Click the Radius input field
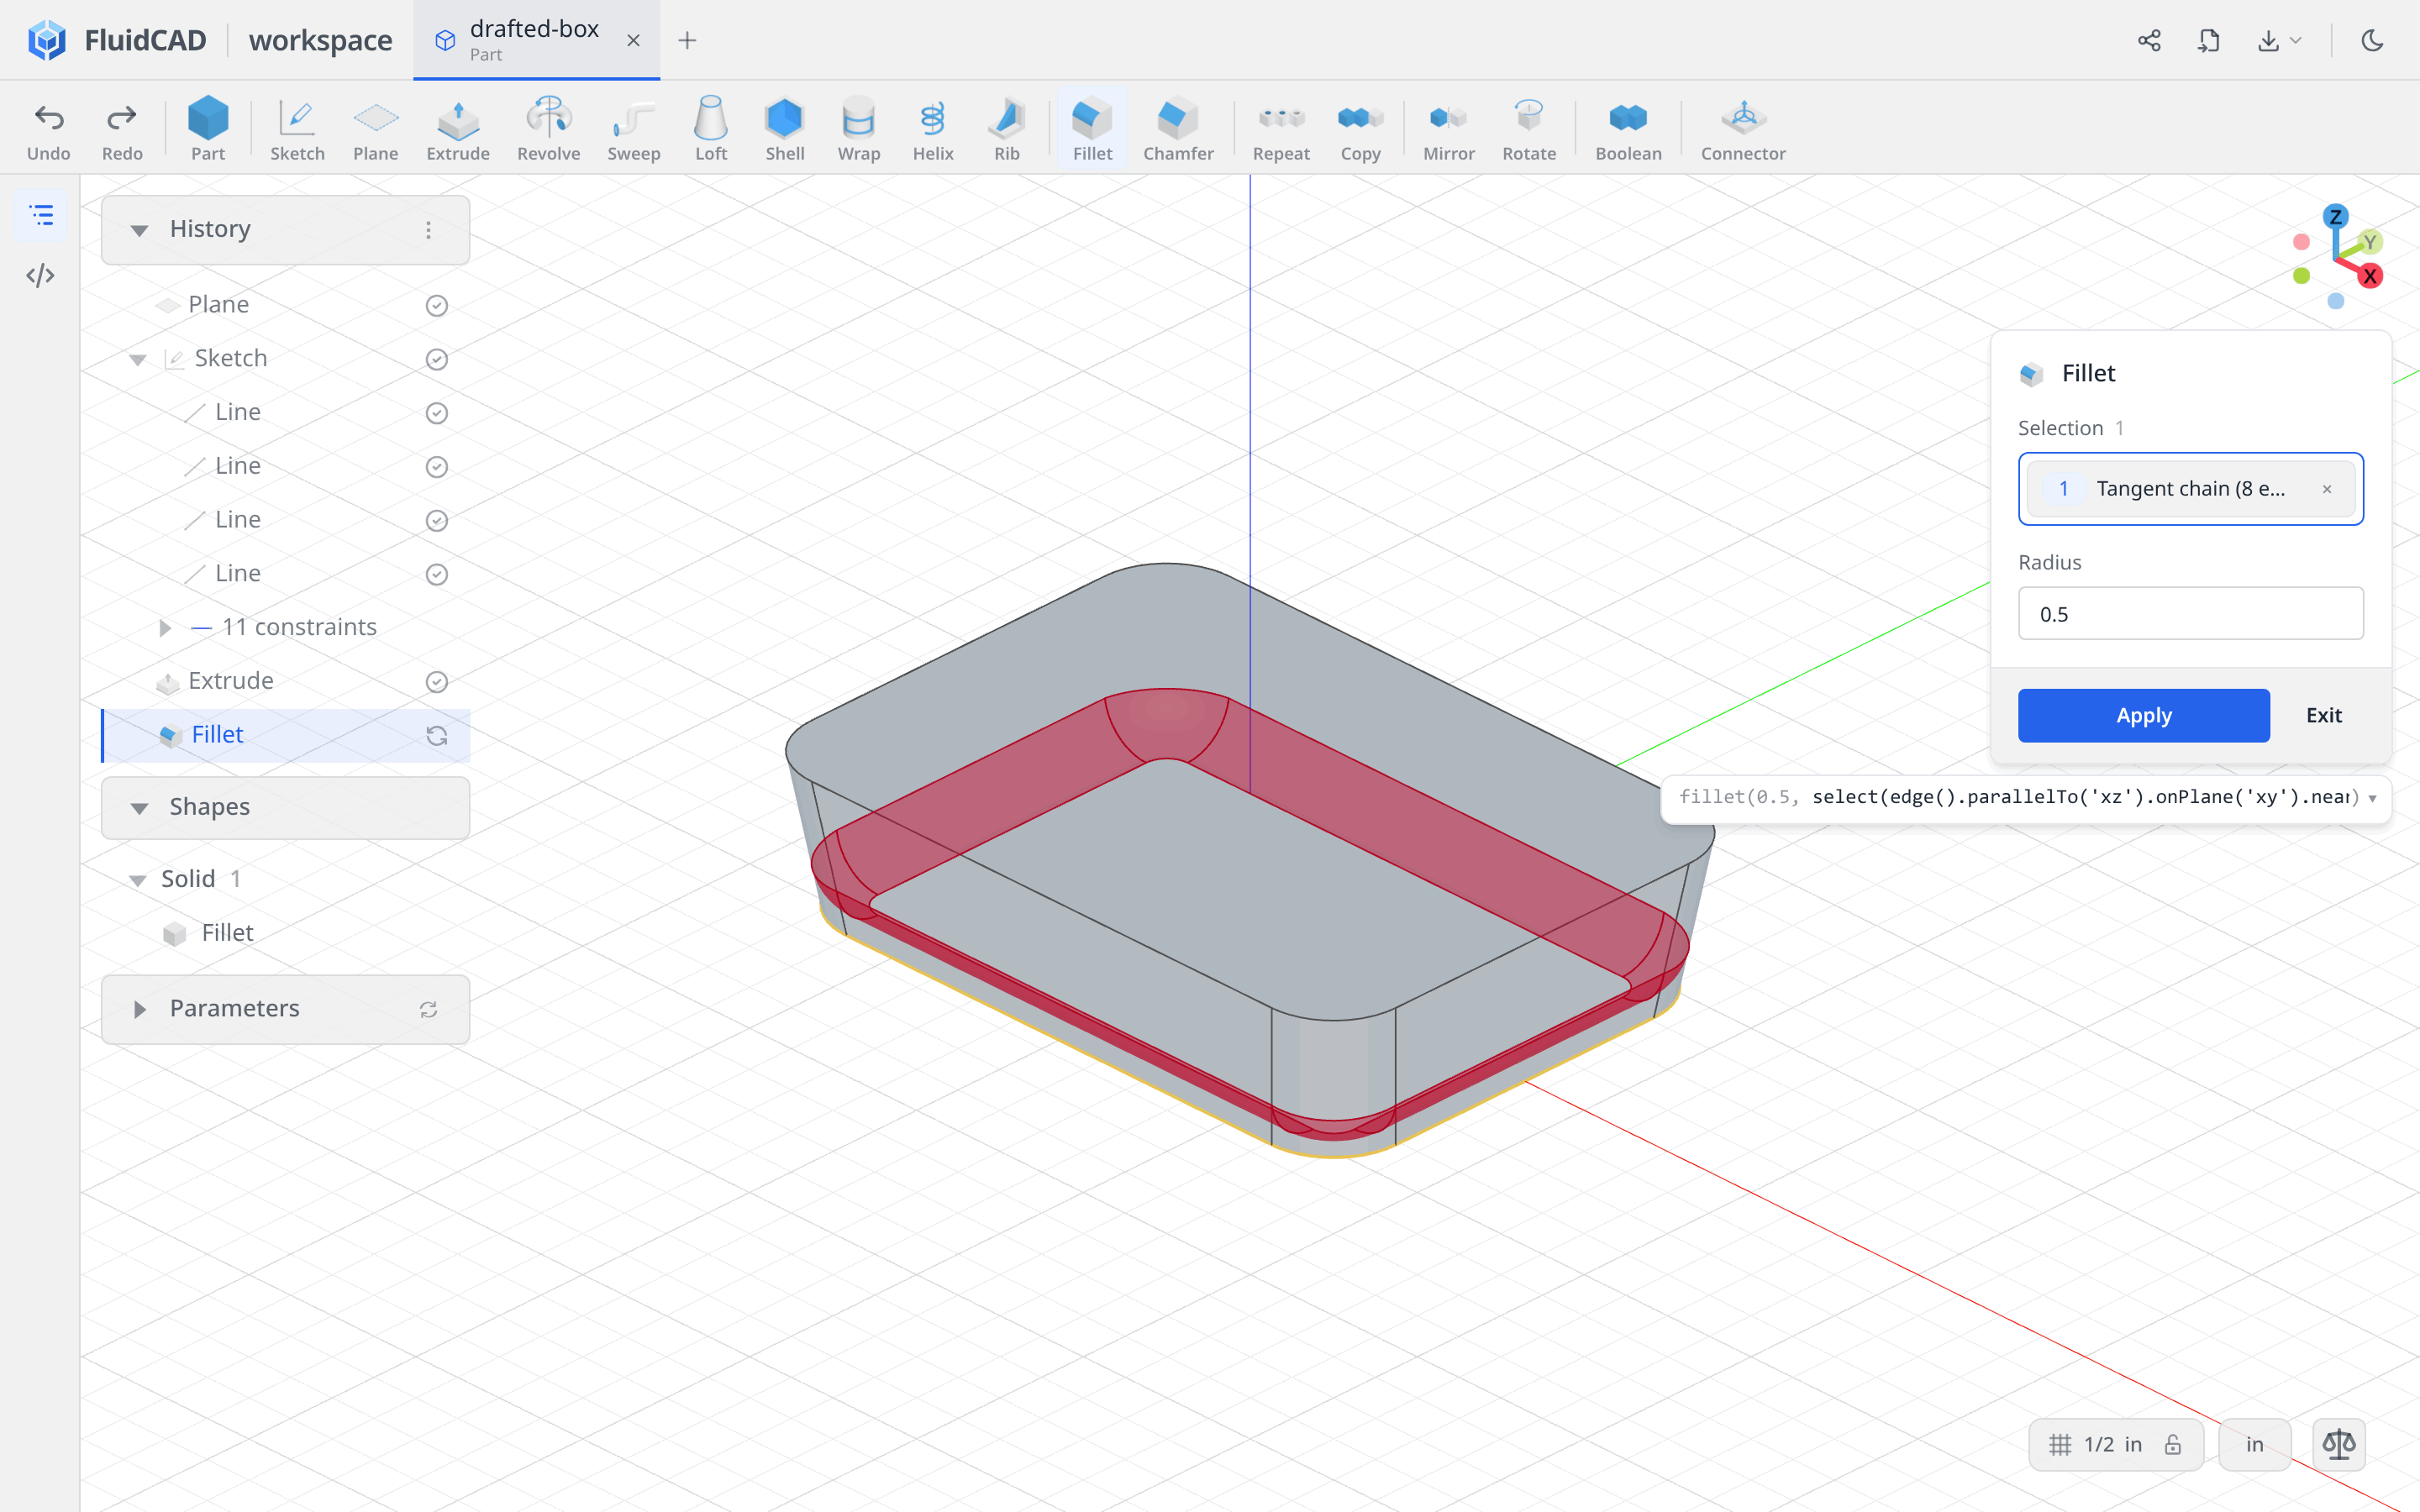 pos(2190,613)
